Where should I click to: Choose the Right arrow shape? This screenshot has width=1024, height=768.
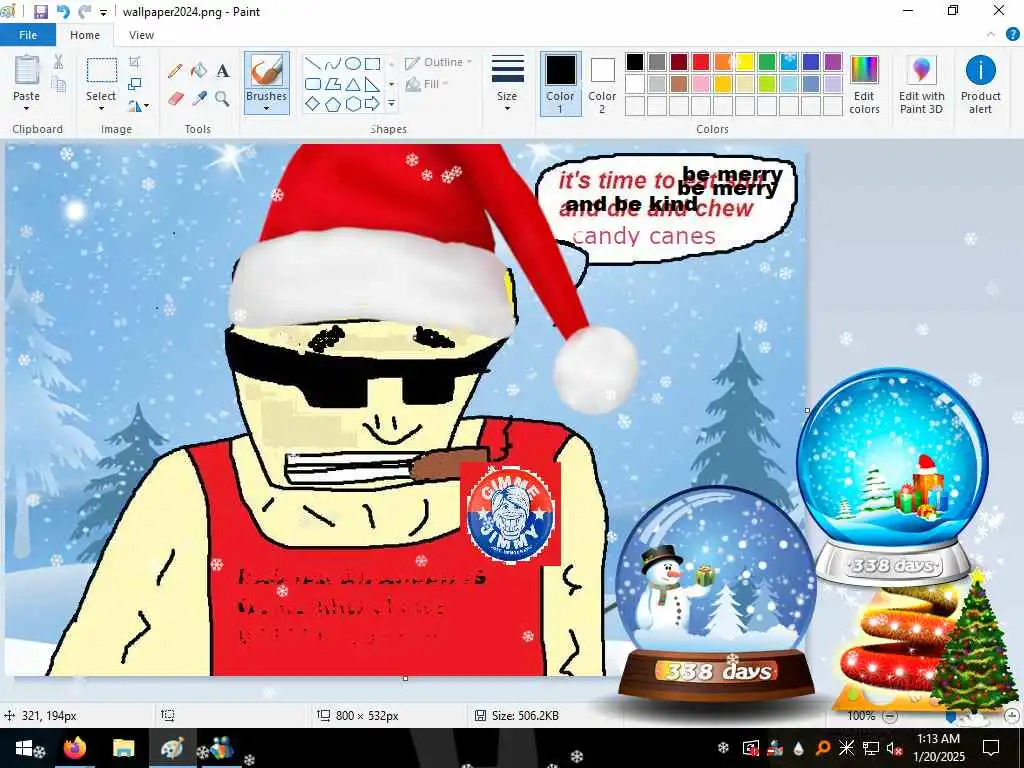point(372,104)
